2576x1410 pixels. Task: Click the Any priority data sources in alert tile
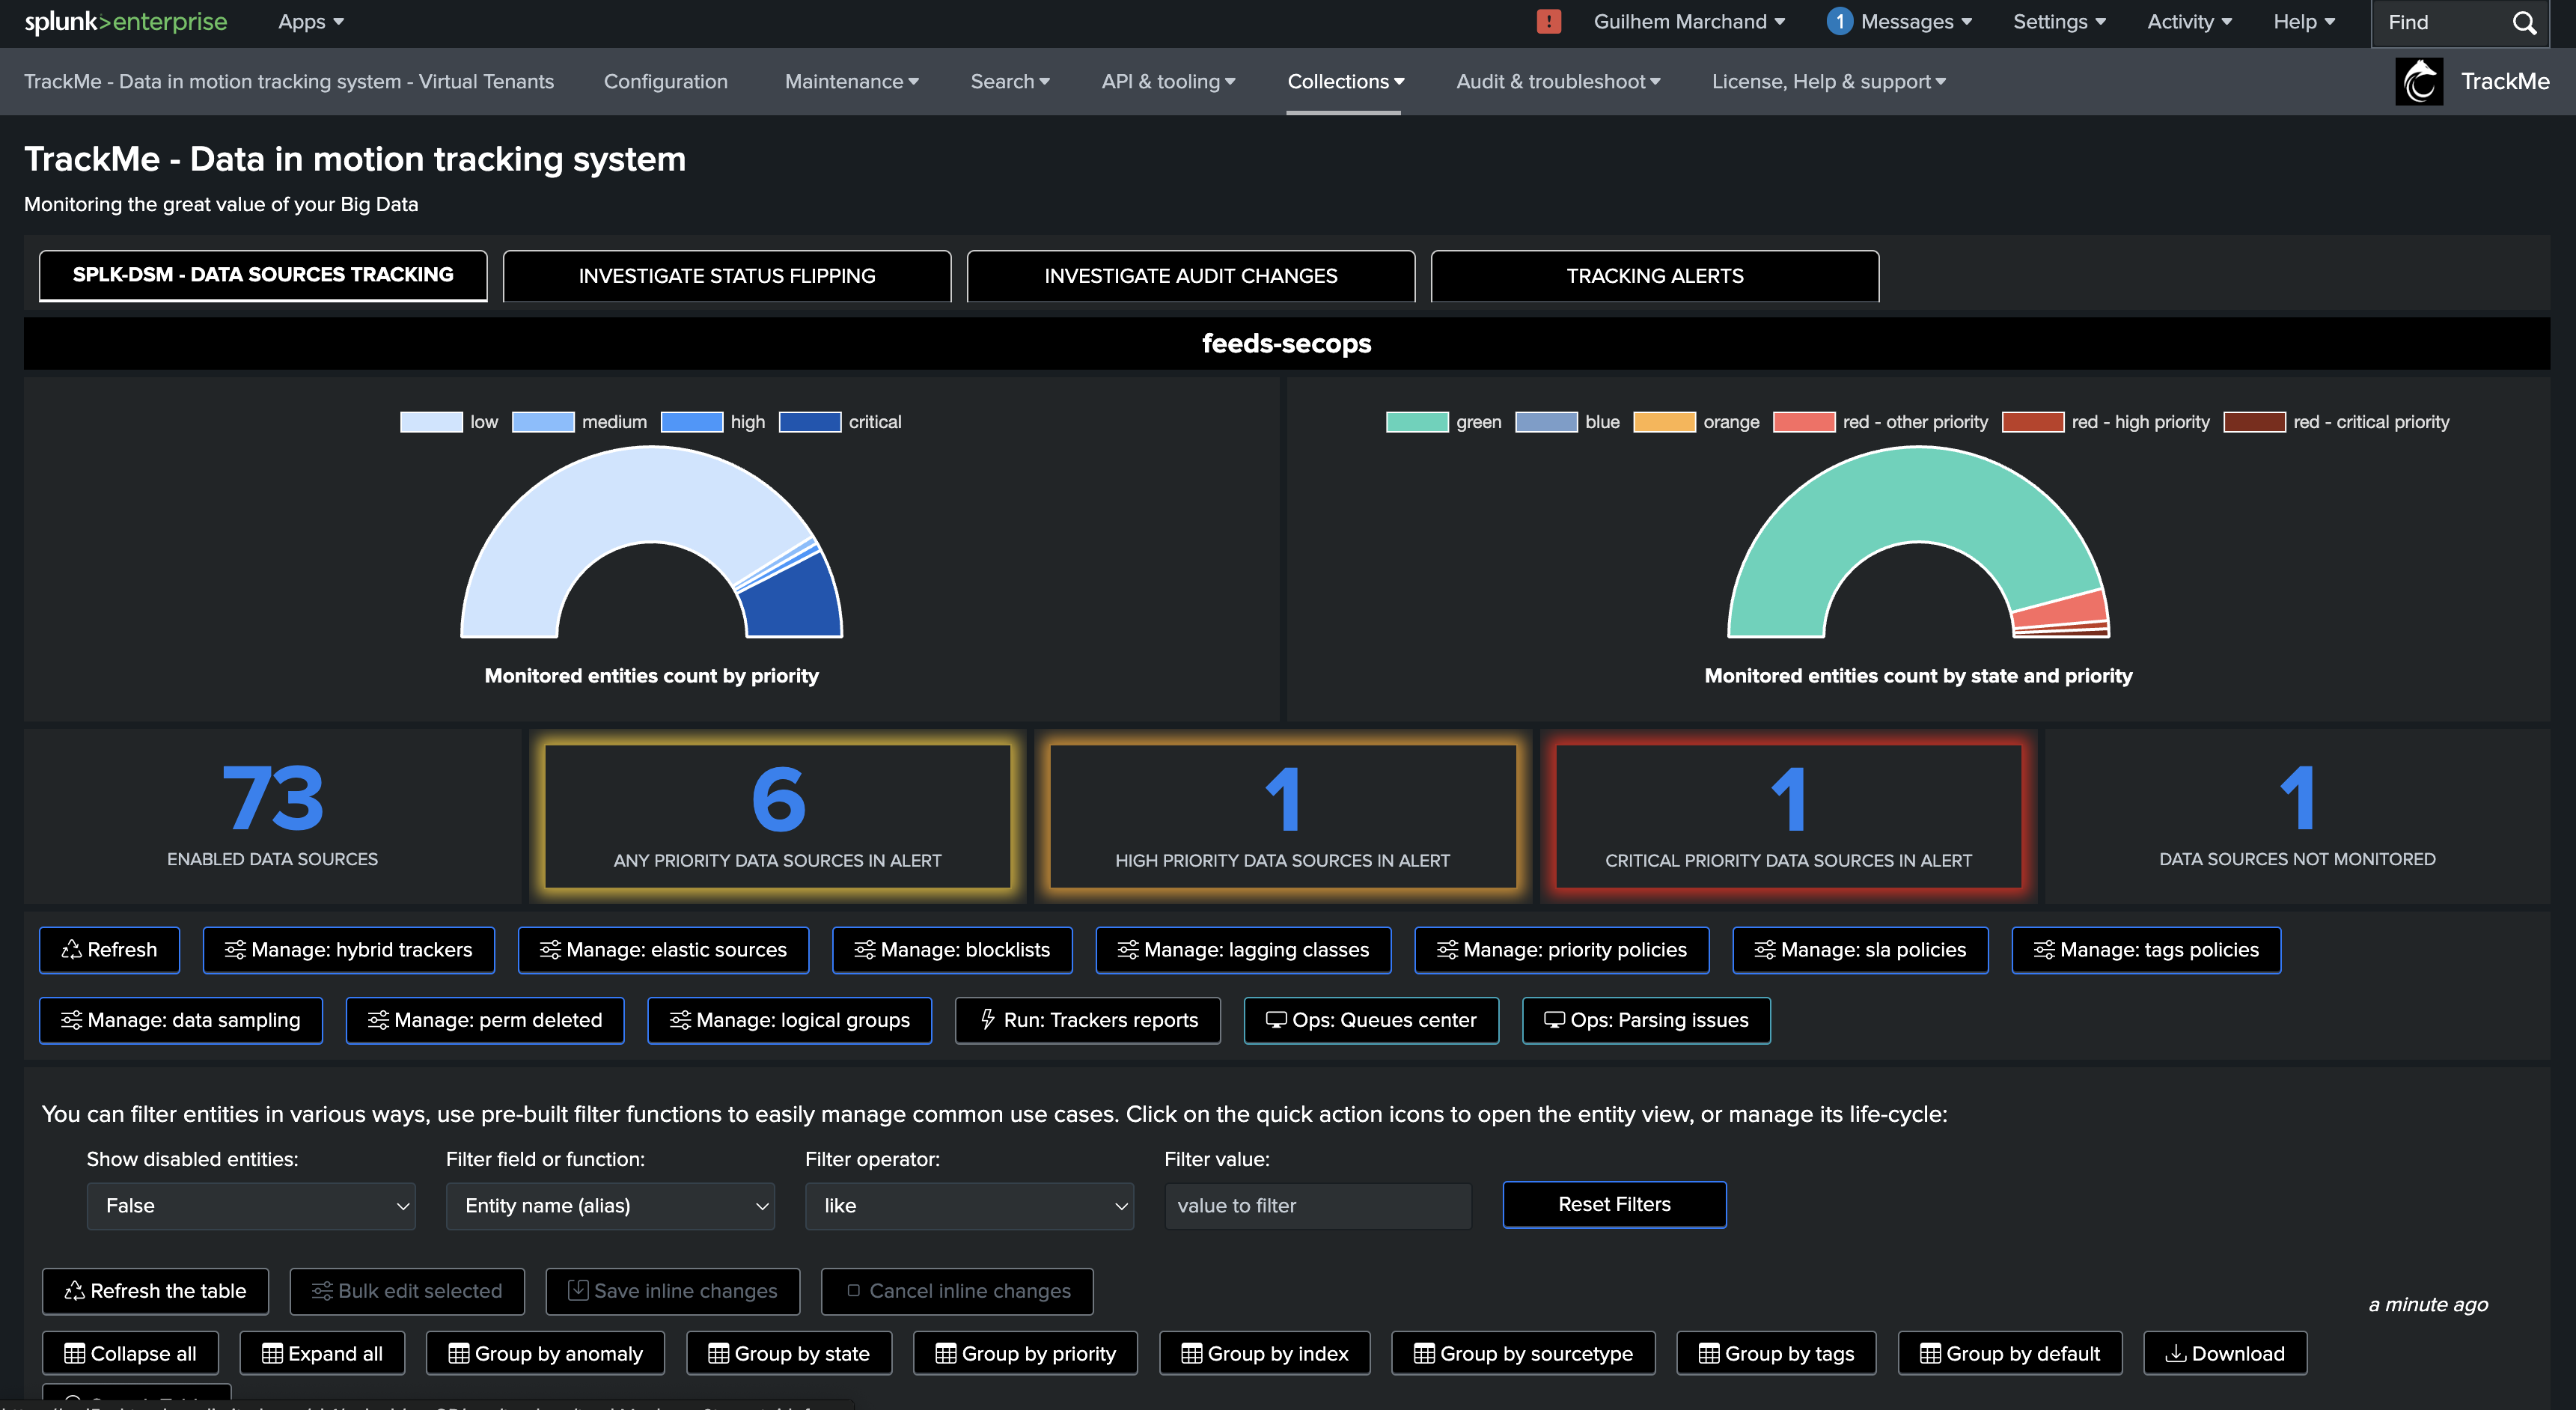(x=777, y=816)
